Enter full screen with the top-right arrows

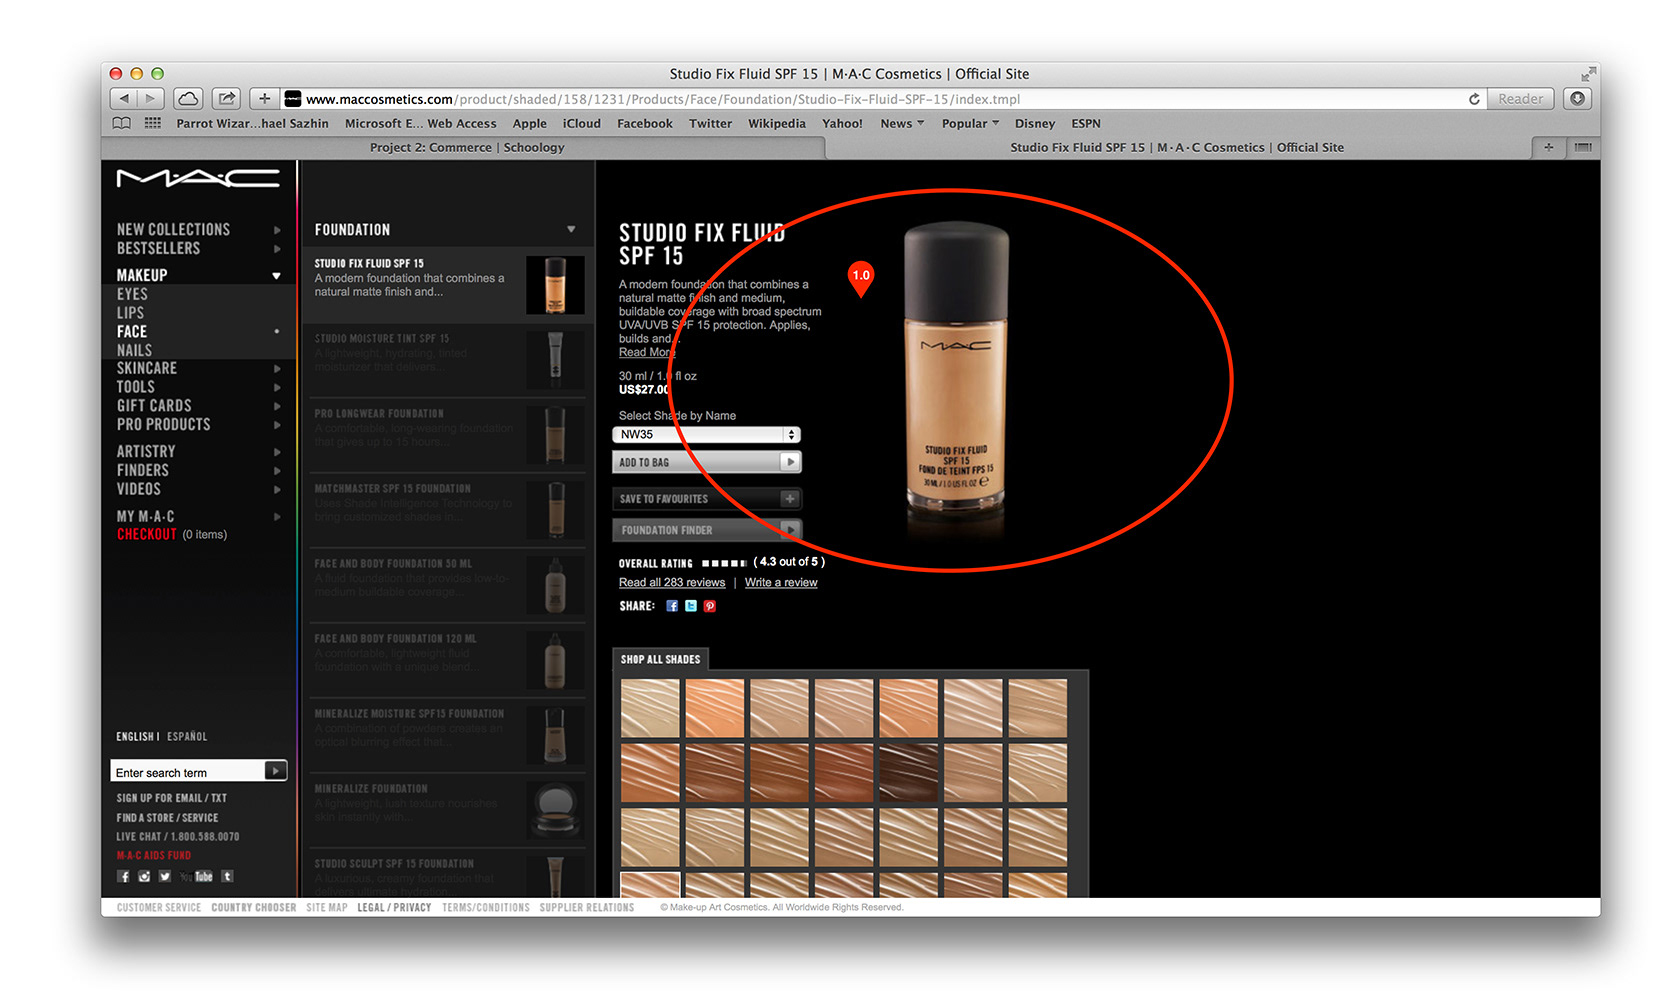1588,74
